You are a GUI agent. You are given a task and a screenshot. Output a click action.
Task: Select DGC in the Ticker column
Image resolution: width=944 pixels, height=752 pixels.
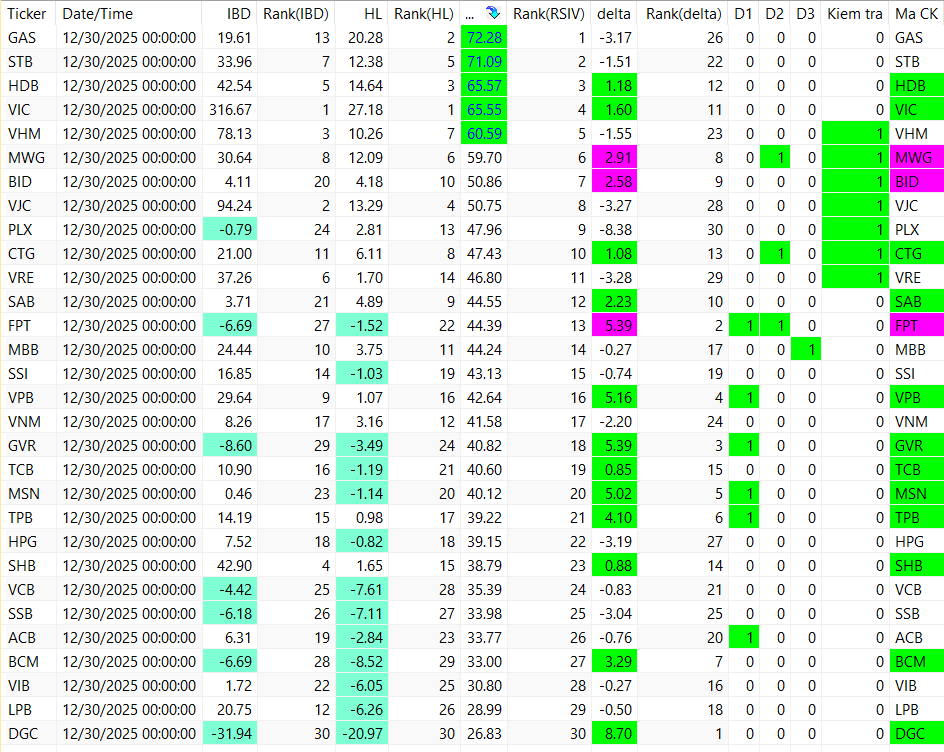click(x=23, y=734)
